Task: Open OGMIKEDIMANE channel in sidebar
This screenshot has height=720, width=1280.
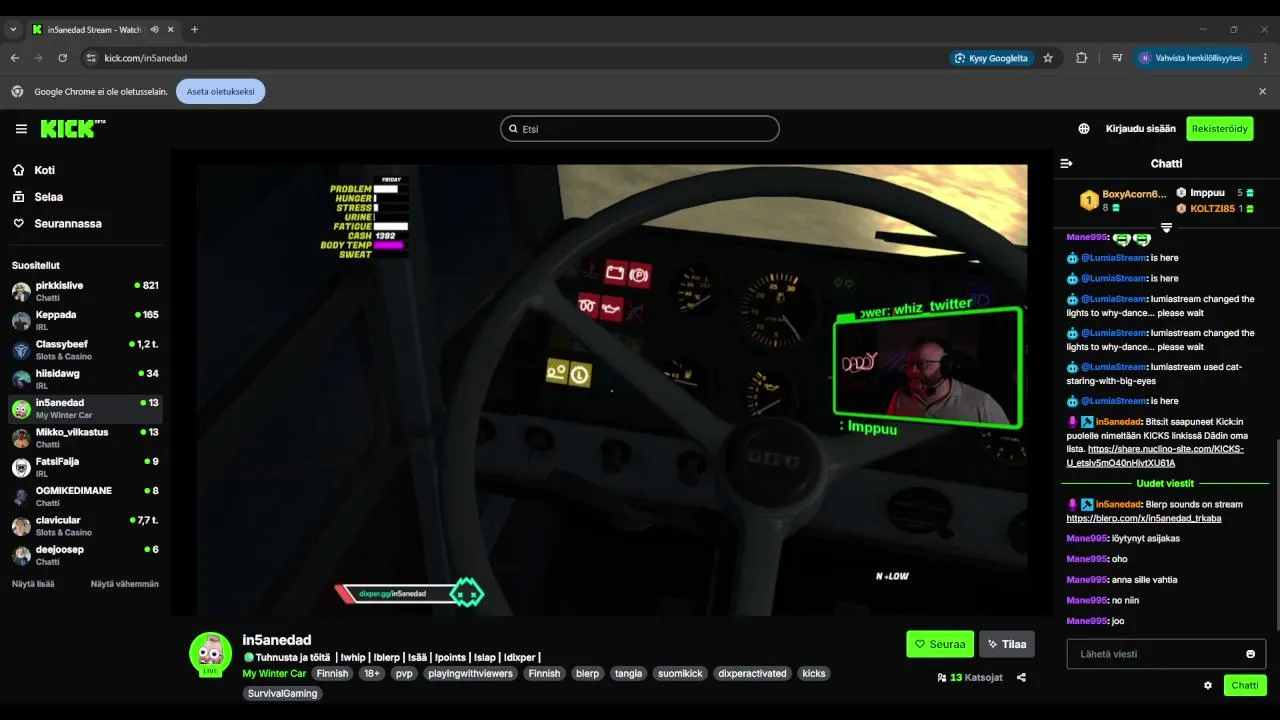Action: (x=86, y=496)
